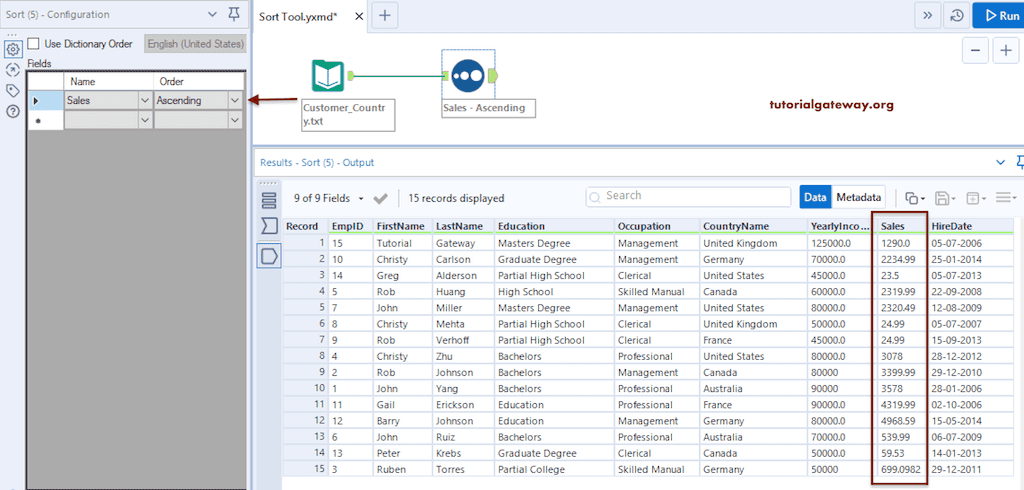Viewport: 1024px width, 490px height.
Task: Click the Sort tool node on canvas
Action: coord(467,76)
